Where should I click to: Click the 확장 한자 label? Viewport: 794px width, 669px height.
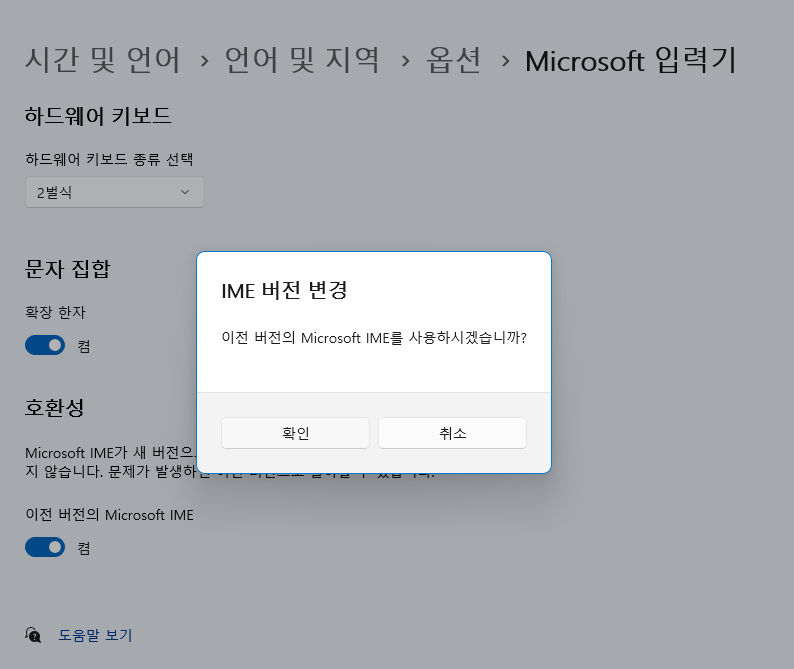point(55,312)
